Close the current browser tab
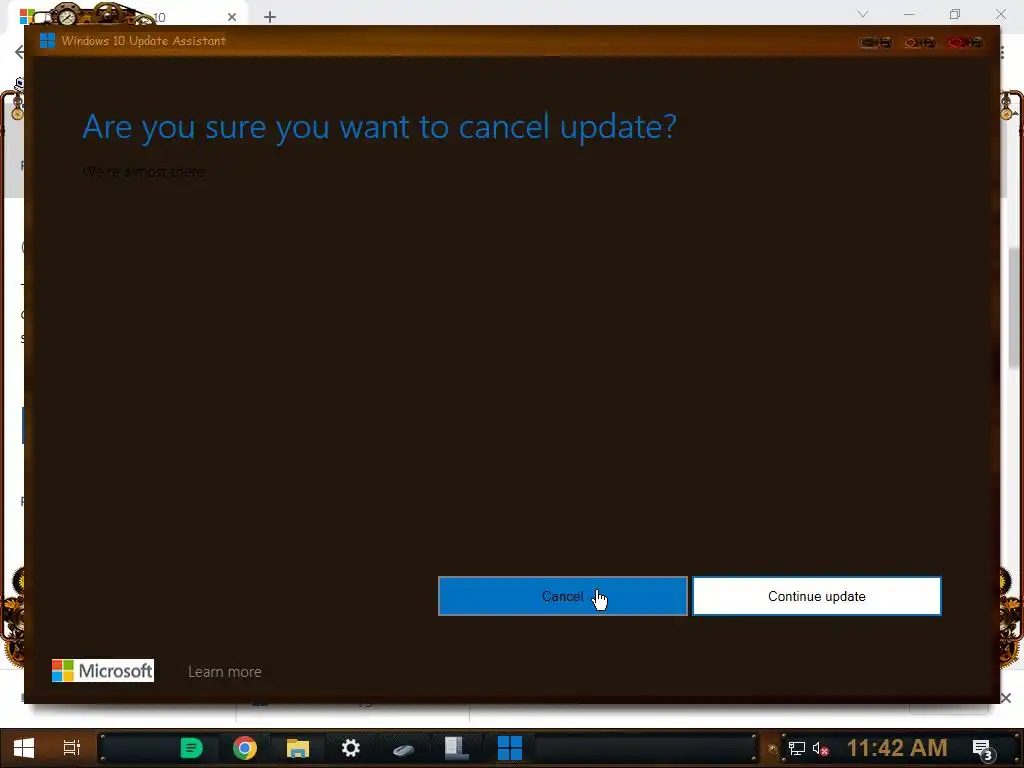 click(x=232, y=17)
